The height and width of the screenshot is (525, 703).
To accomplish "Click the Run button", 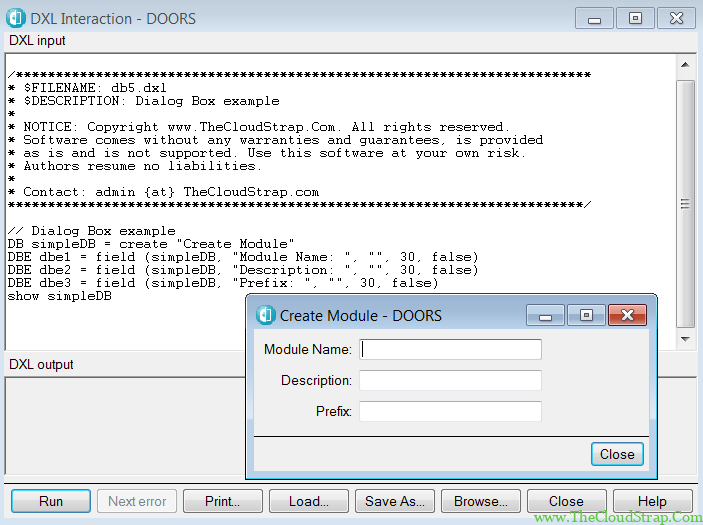I will (51, 501).
